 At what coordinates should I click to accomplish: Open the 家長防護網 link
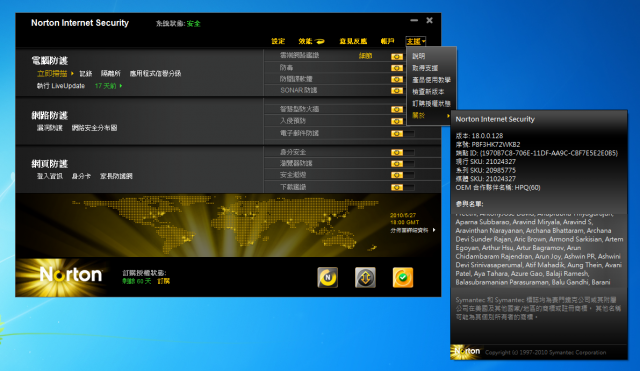pos(116,176)
